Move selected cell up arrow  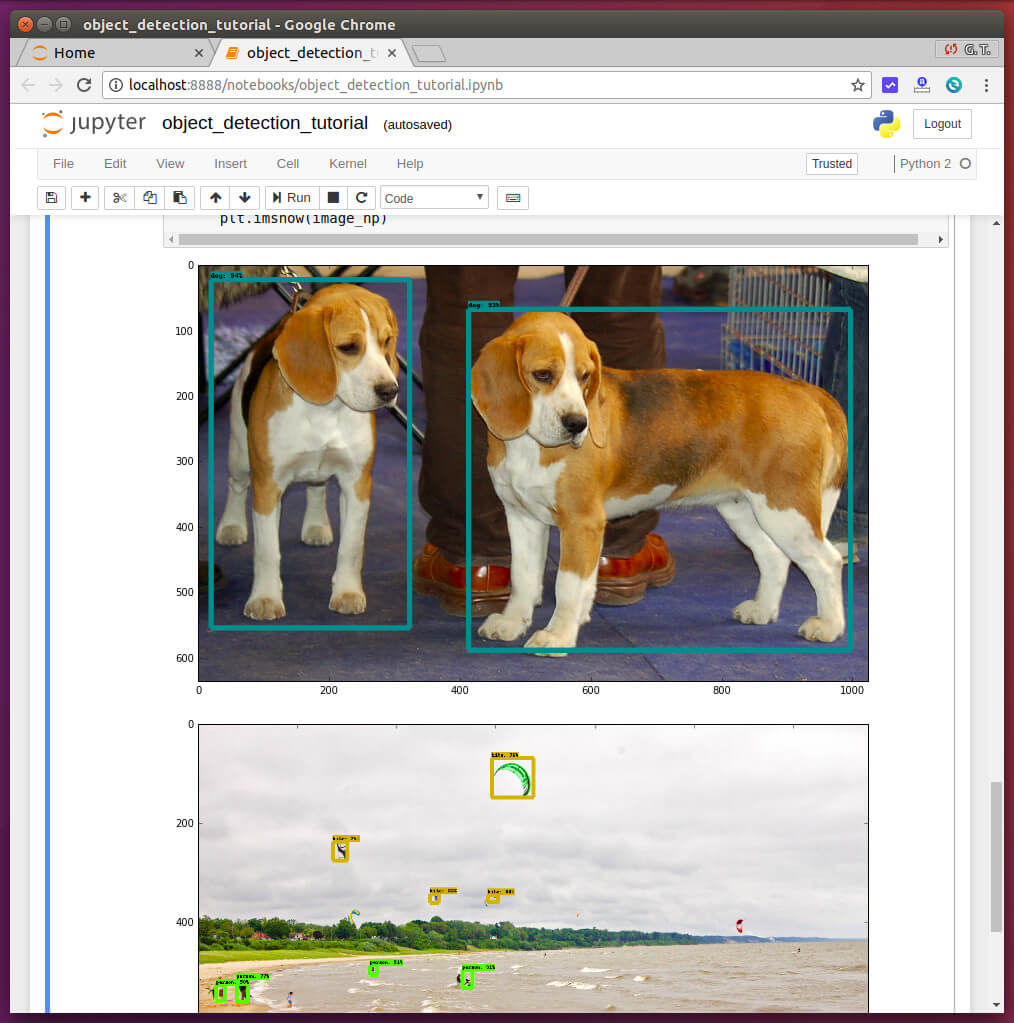215,198
